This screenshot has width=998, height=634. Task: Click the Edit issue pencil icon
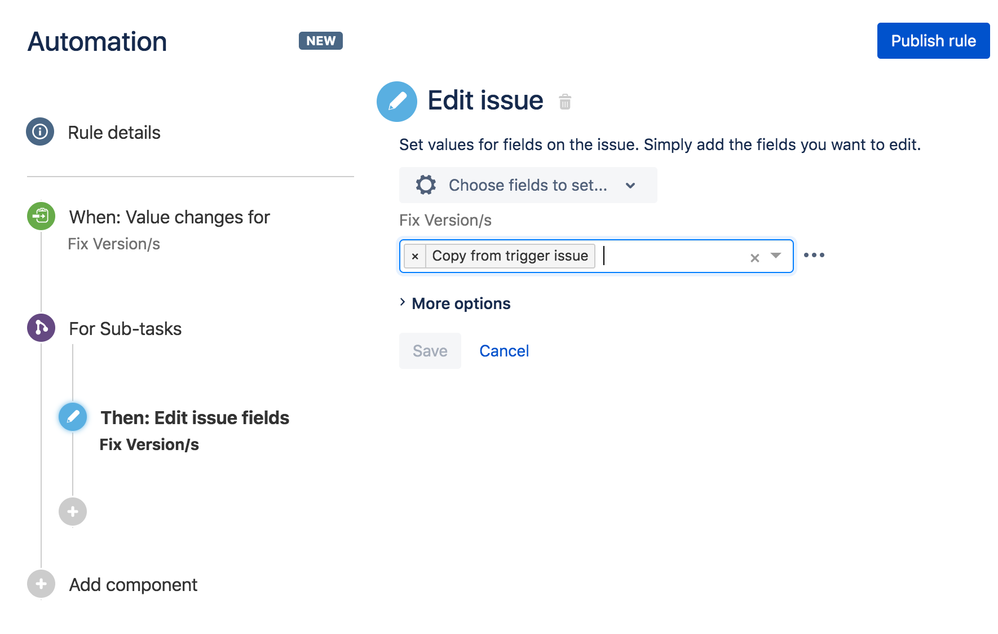(x=397, y=101)
